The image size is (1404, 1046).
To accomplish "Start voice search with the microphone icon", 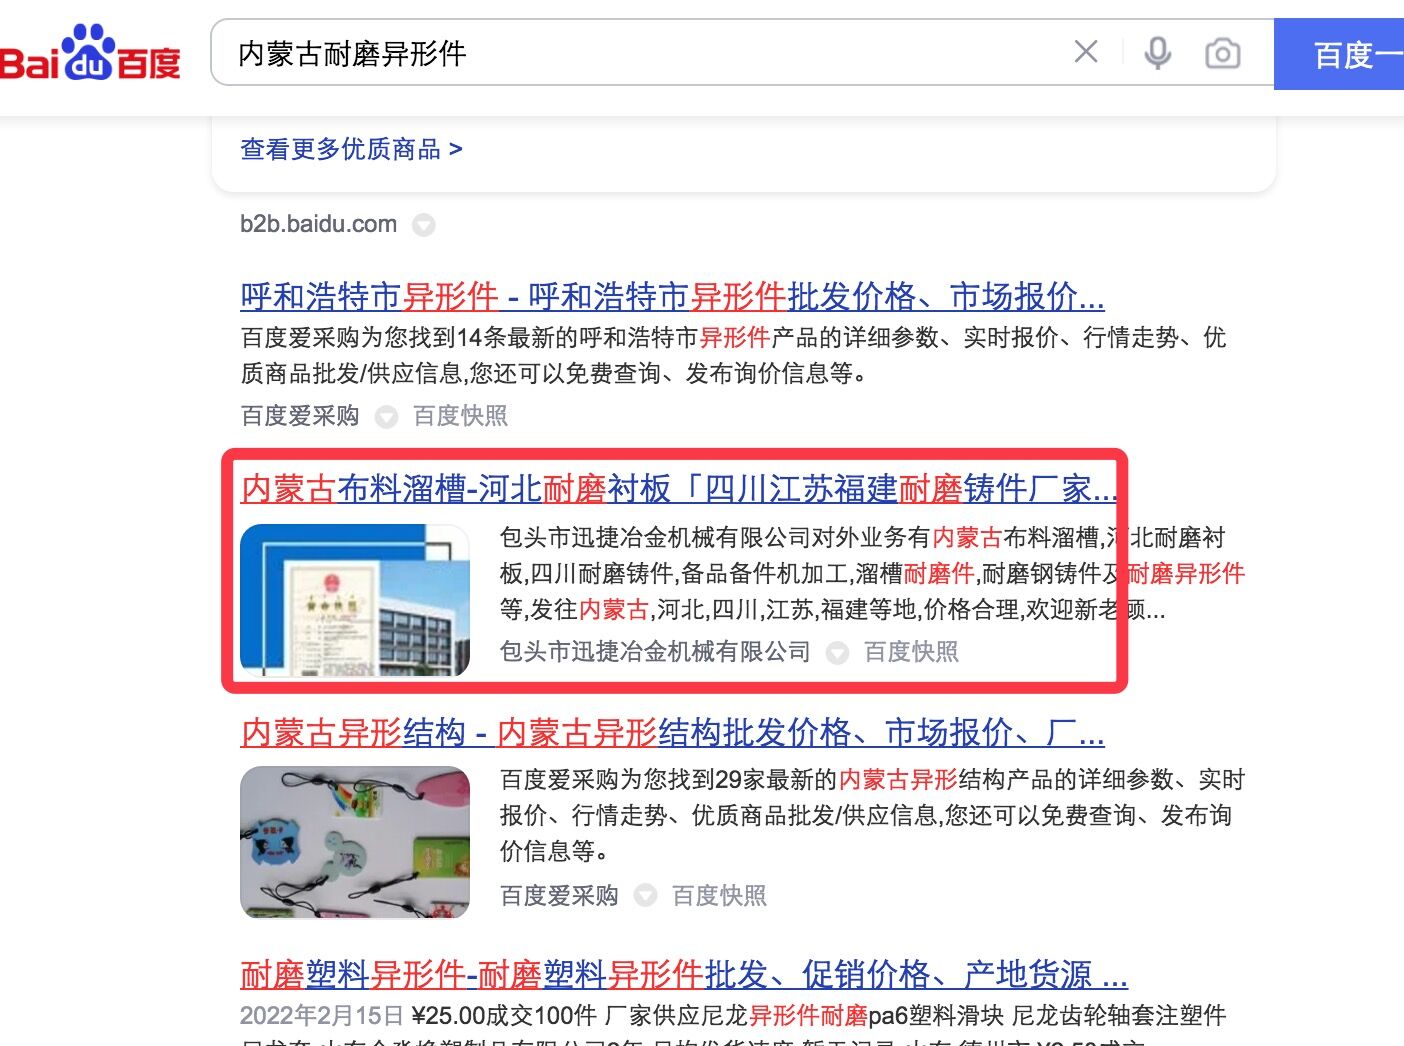I will 1158,52.
